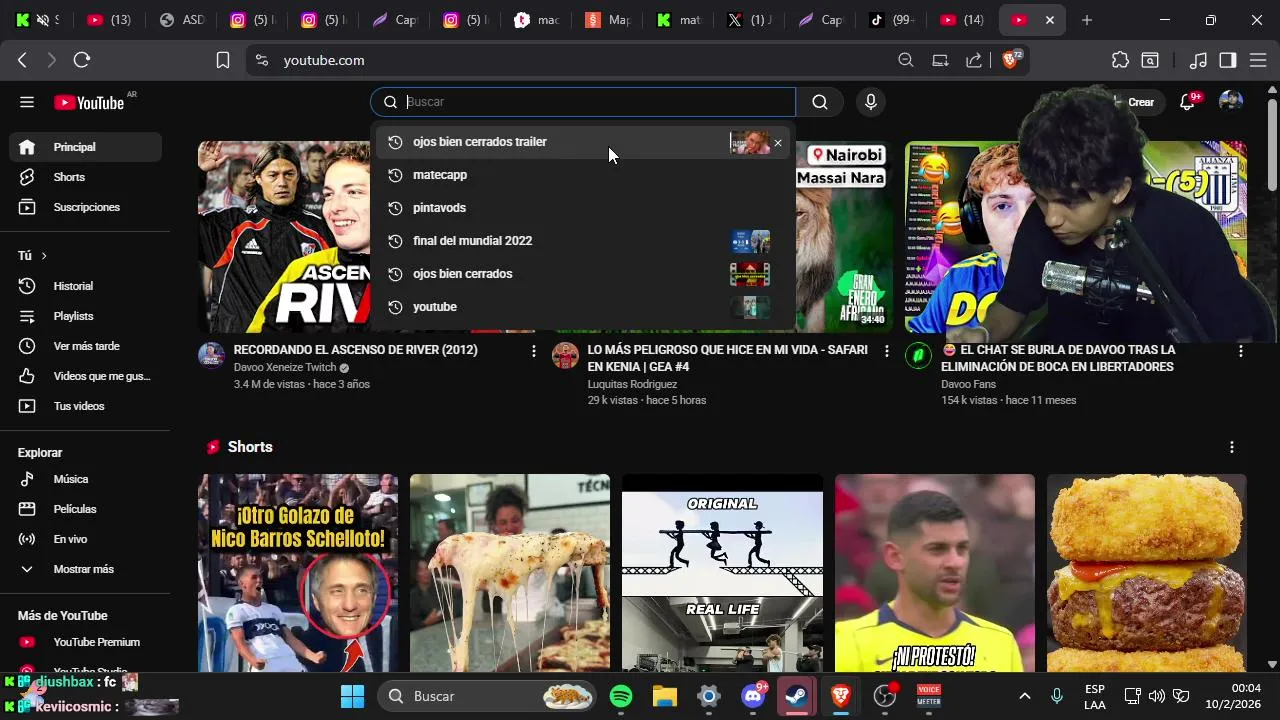
Task: Reload the page
Action: pyautogui.click(x=82, y=60)
